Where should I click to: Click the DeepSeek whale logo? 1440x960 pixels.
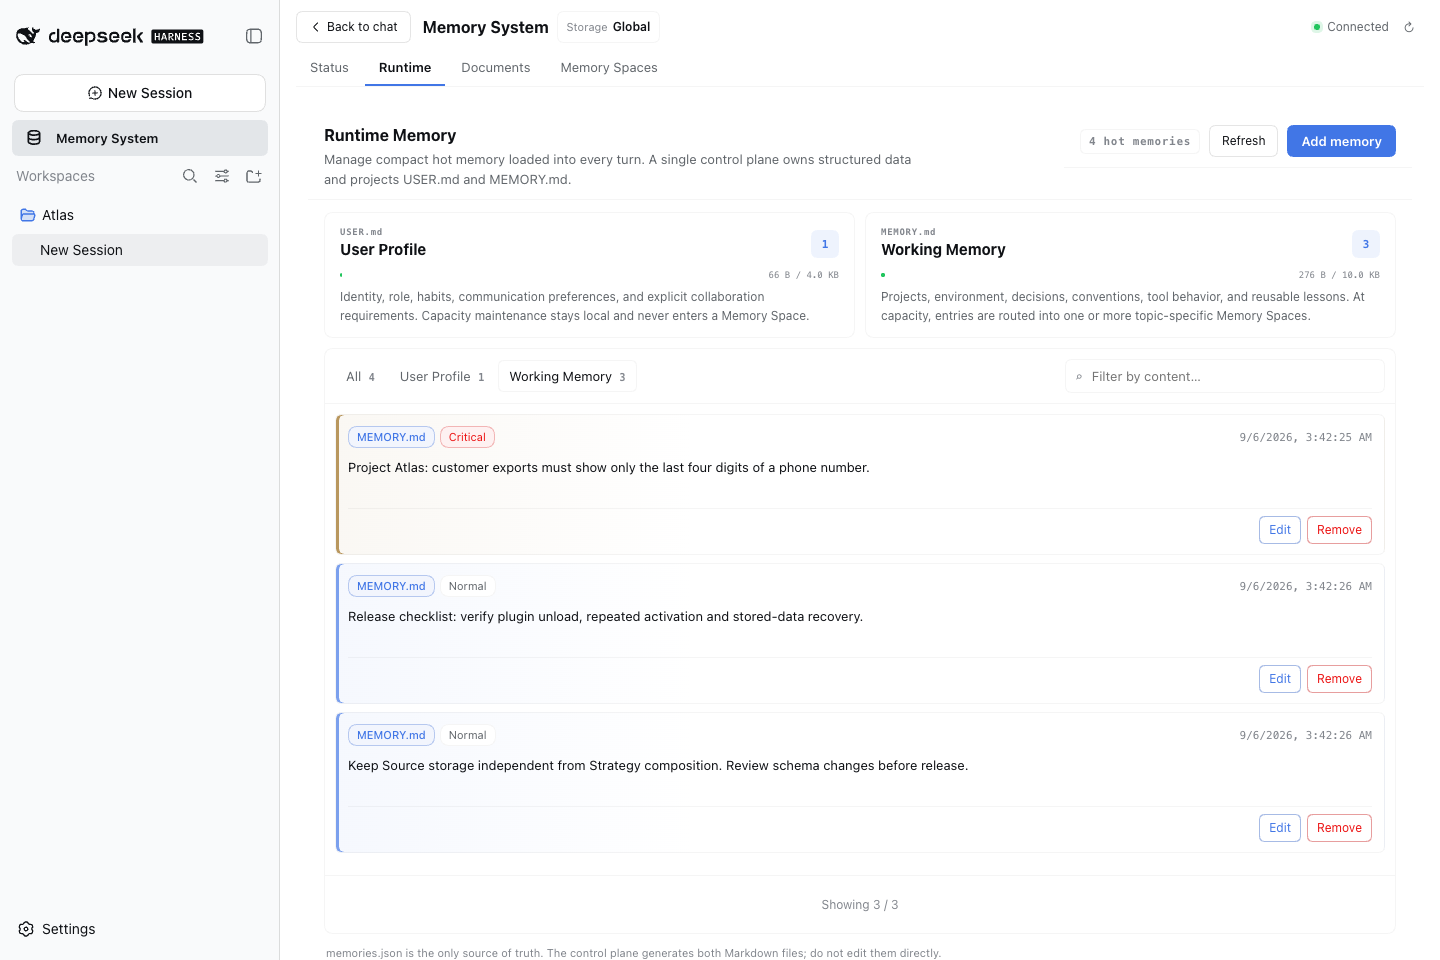(x=28, y=36)
